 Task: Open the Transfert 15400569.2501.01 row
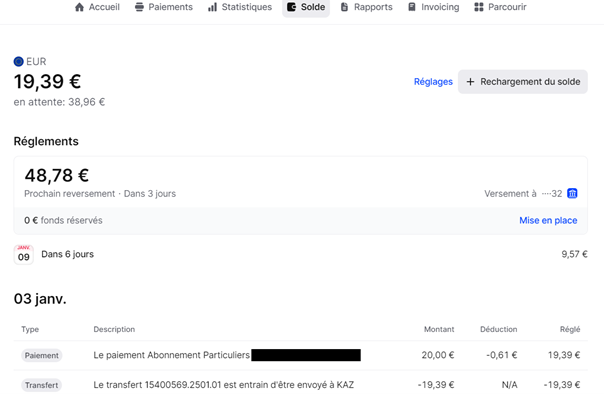pyautogui.click(x=300, y=384)
